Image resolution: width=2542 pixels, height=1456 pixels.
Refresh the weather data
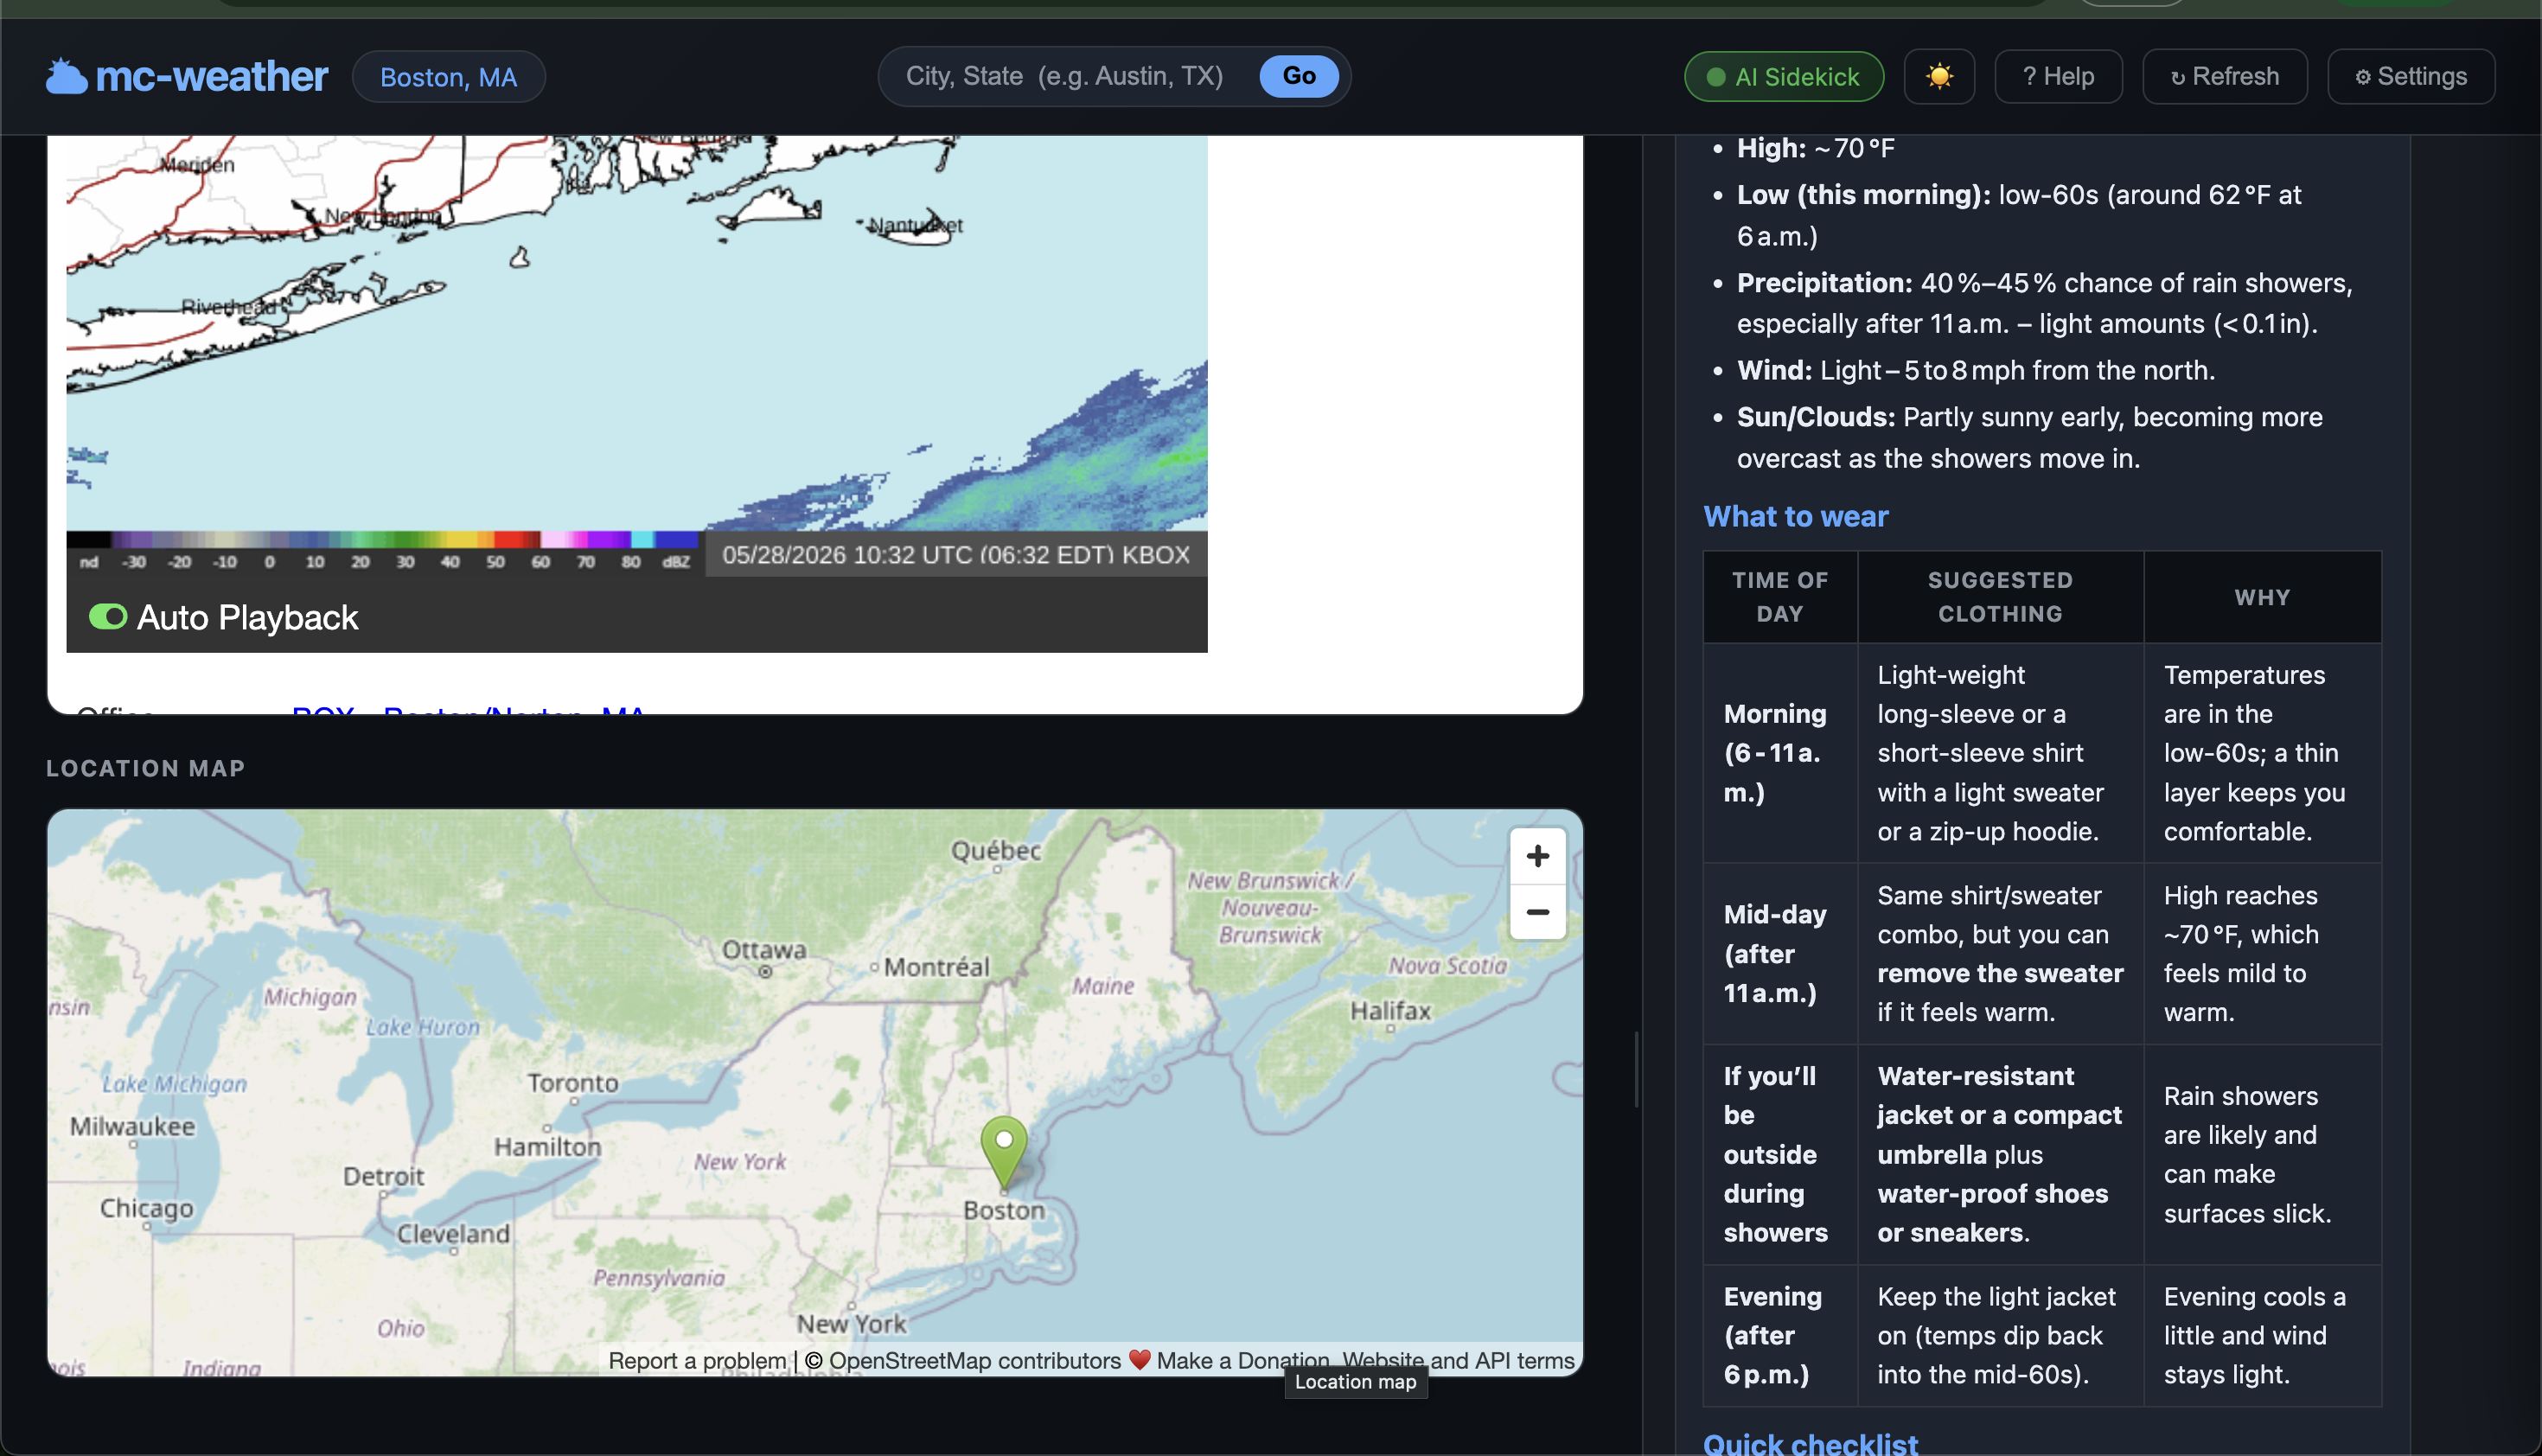point(2225,77)
